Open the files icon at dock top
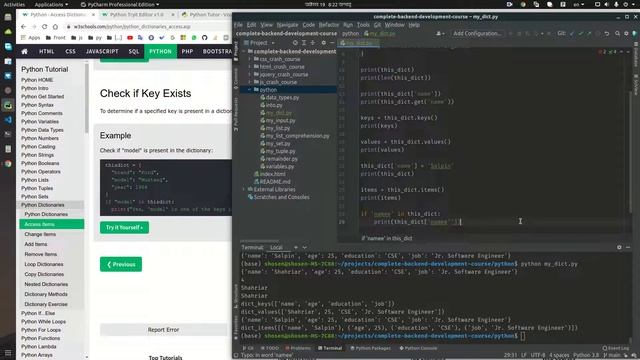640x360 pixels. (x=8, y=17)
